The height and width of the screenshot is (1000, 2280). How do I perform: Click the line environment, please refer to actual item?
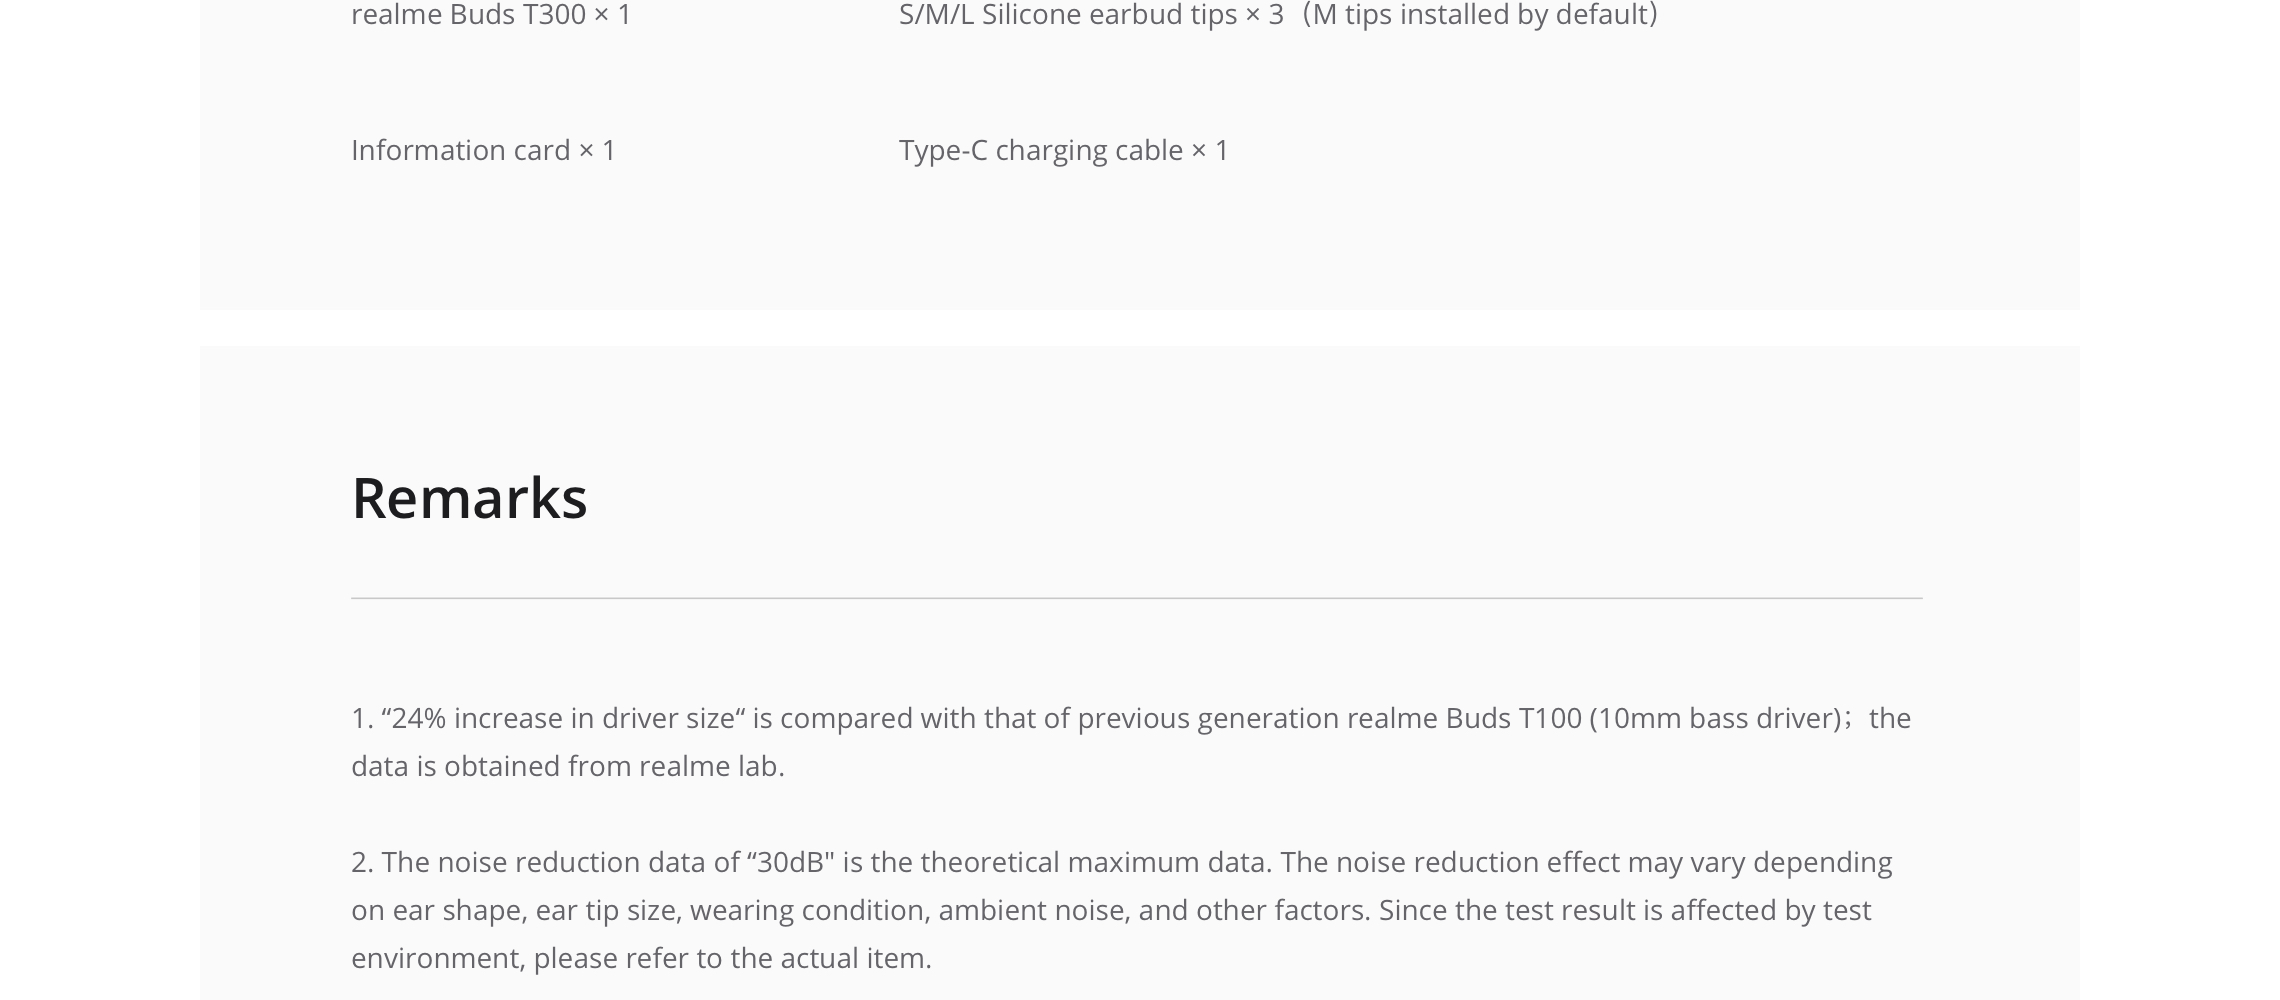[x=641, y=958]
